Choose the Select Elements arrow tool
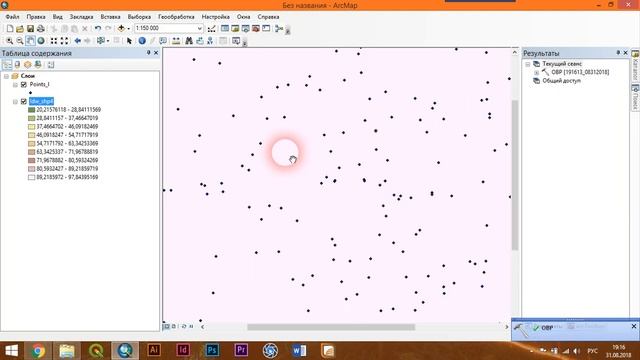The image size is (640, 360). (129, 41)
